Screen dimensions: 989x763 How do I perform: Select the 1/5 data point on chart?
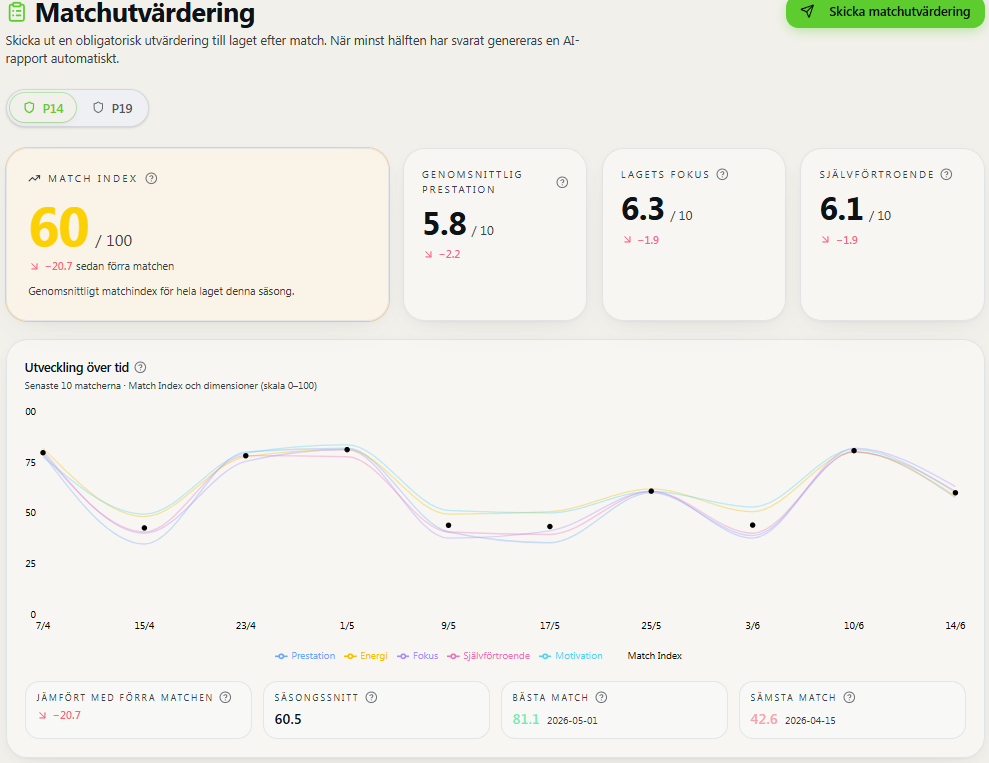[347, 450]
